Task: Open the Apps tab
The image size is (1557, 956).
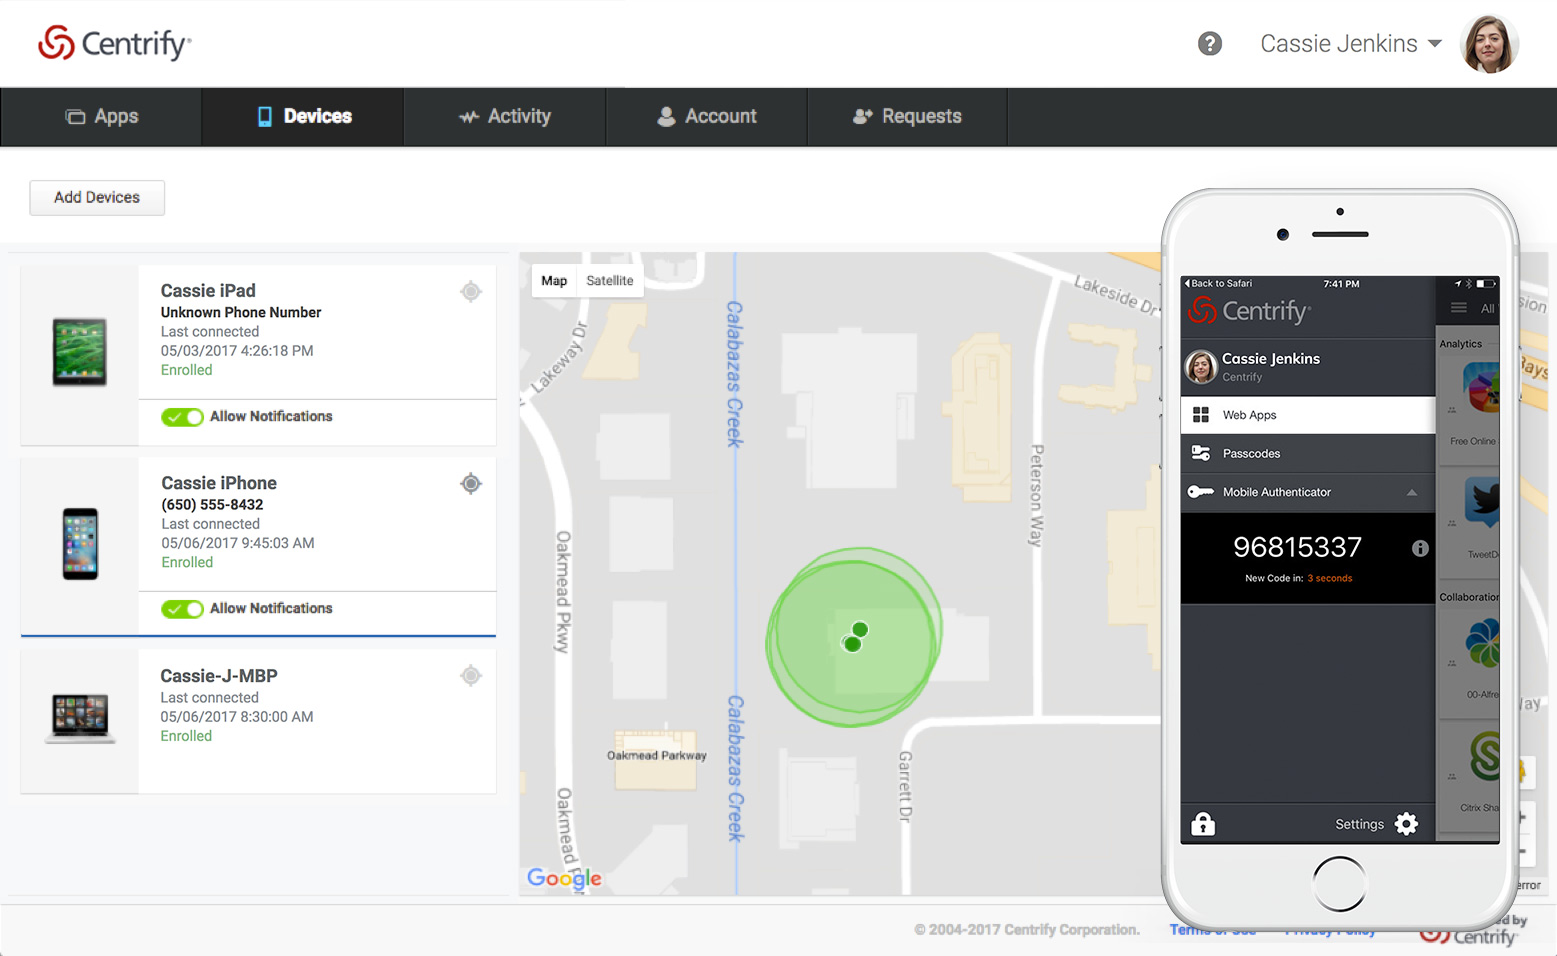Action: click(x=101, y=116)
